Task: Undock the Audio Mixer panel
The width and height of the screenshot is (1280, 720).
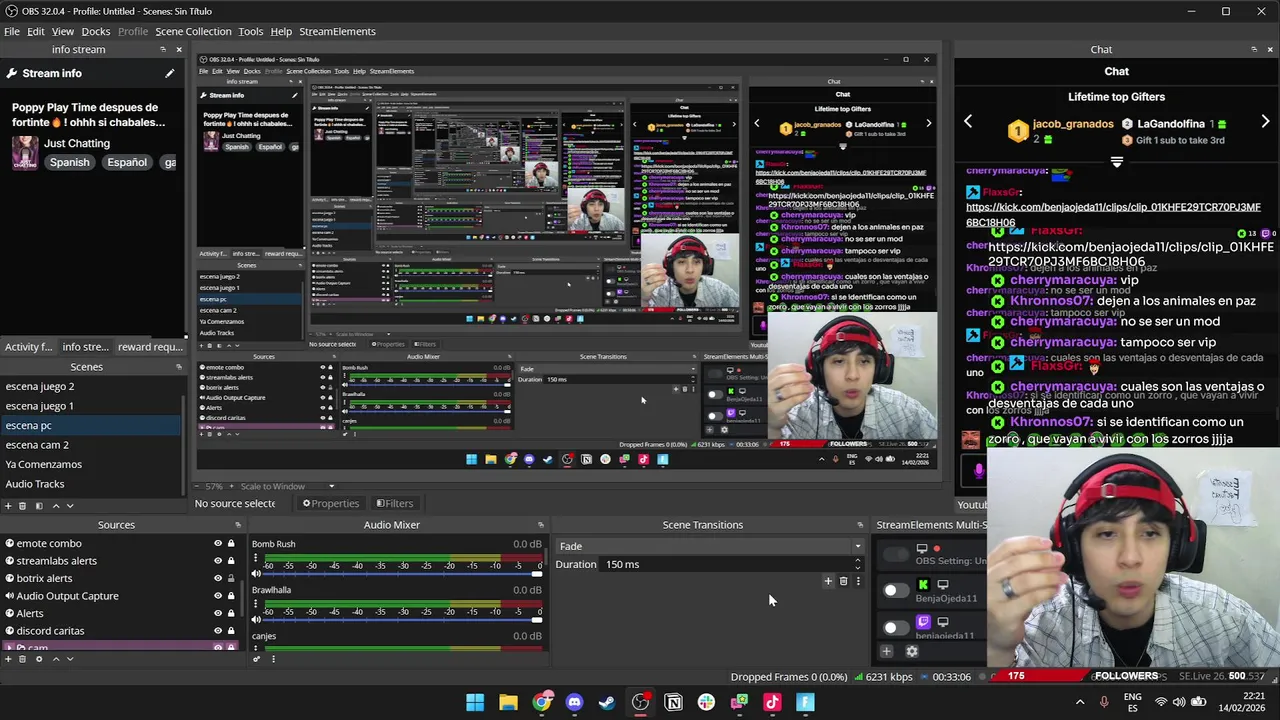Action: point(540,525)
